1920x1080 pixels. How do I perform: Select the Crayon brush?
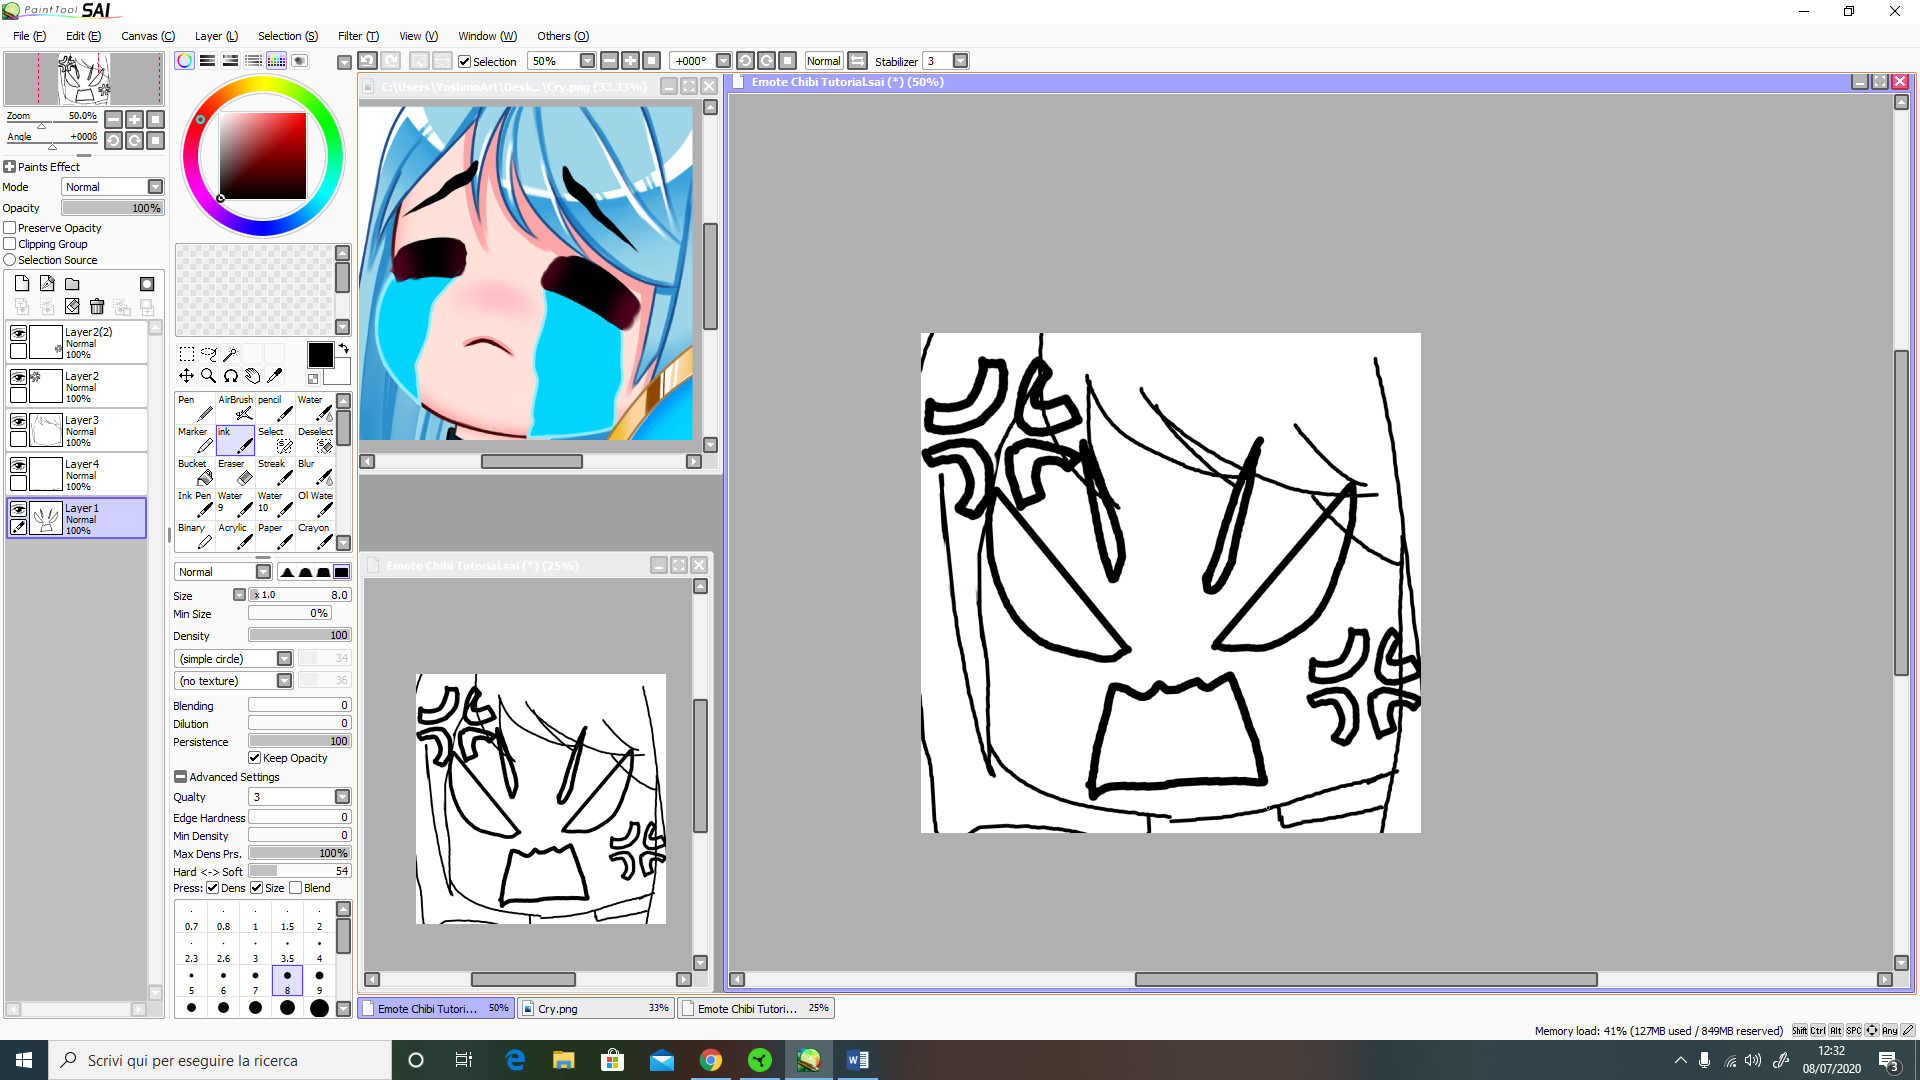click(x=315, y=536)
